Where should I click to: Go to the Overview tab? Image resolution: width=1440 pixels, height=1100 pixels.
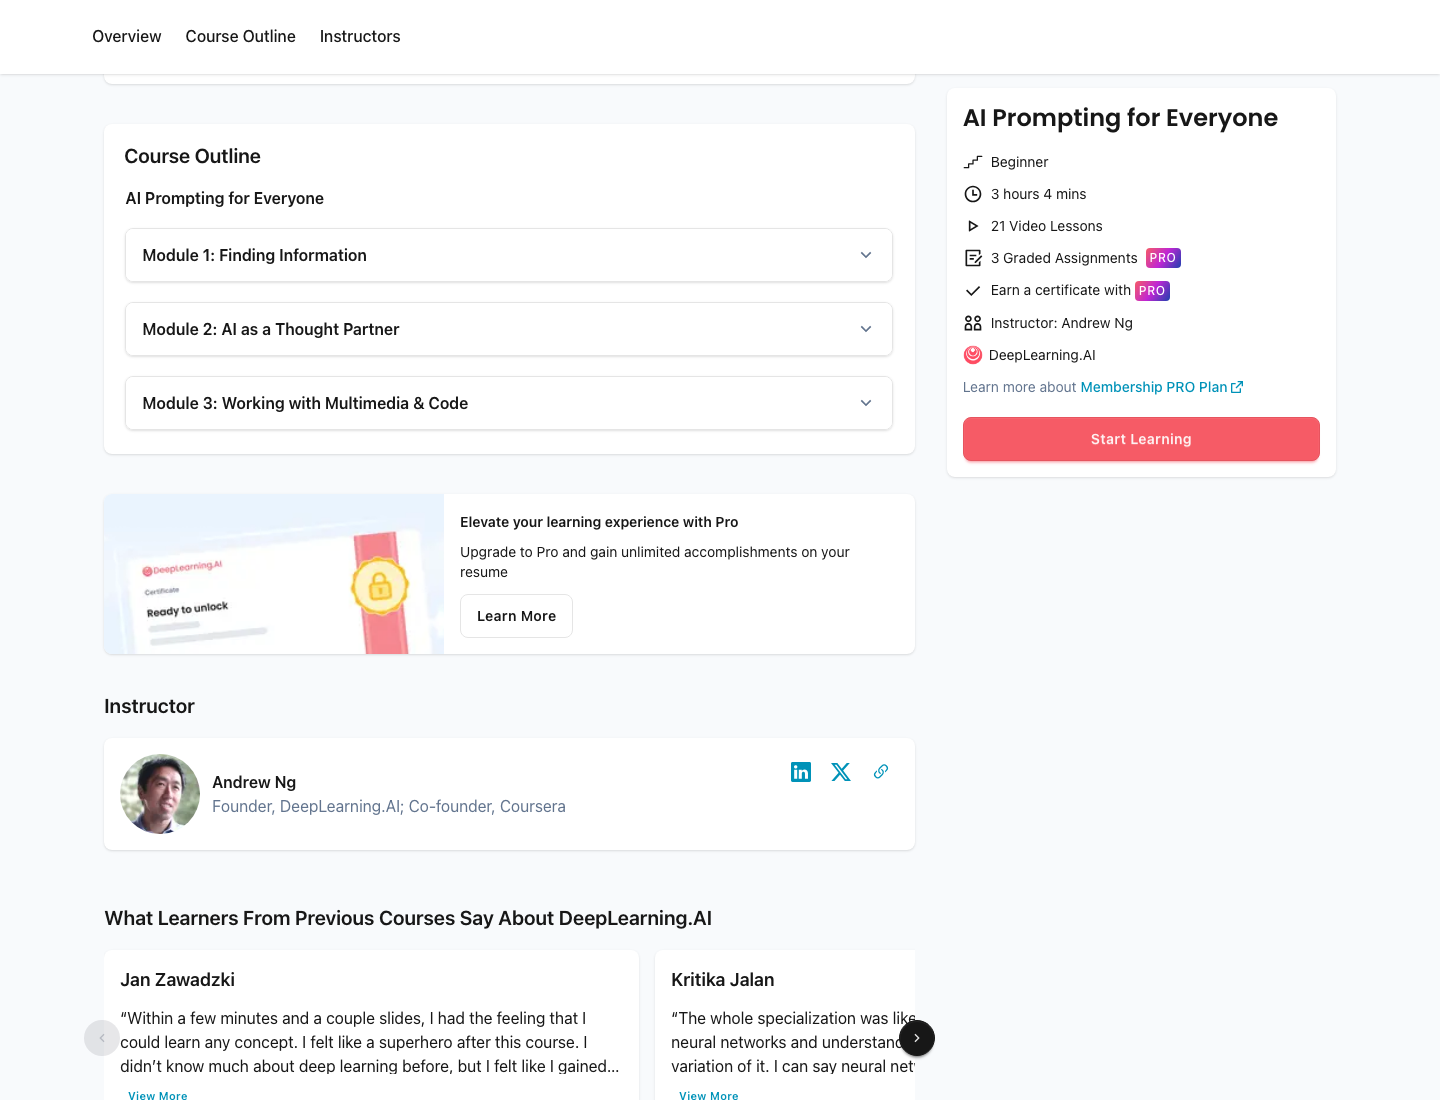127,37
